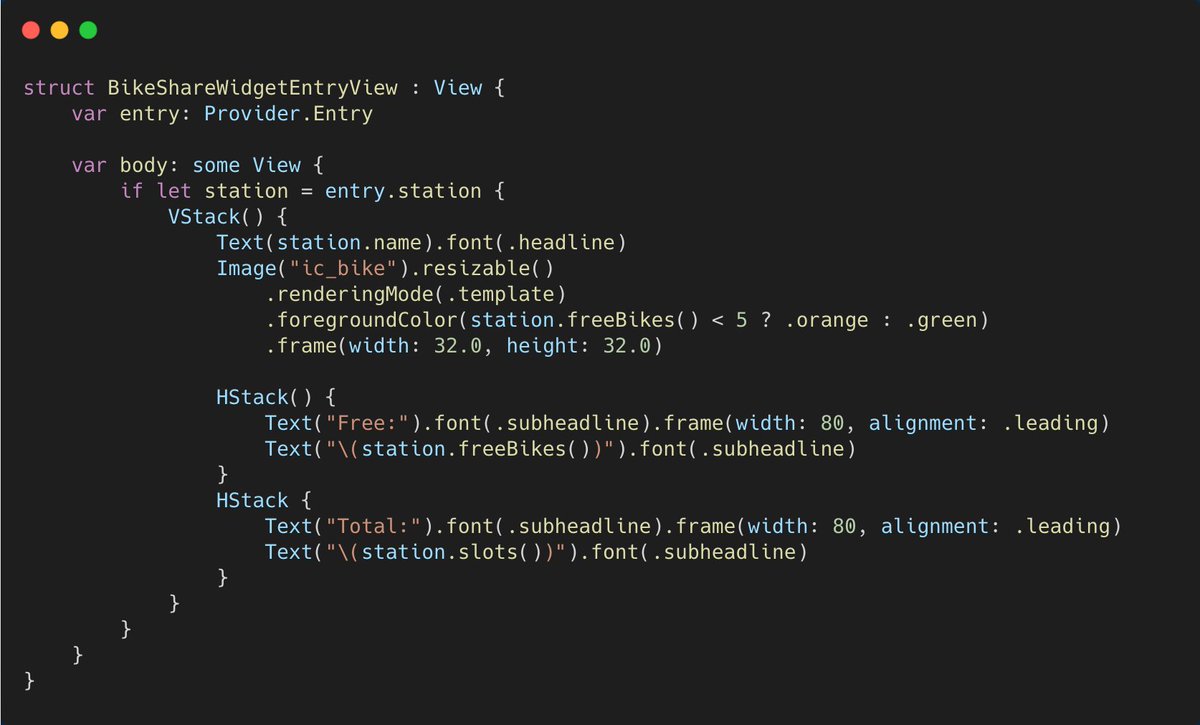
Task: Click the "Free:" string literal
Action: [367, 423]
